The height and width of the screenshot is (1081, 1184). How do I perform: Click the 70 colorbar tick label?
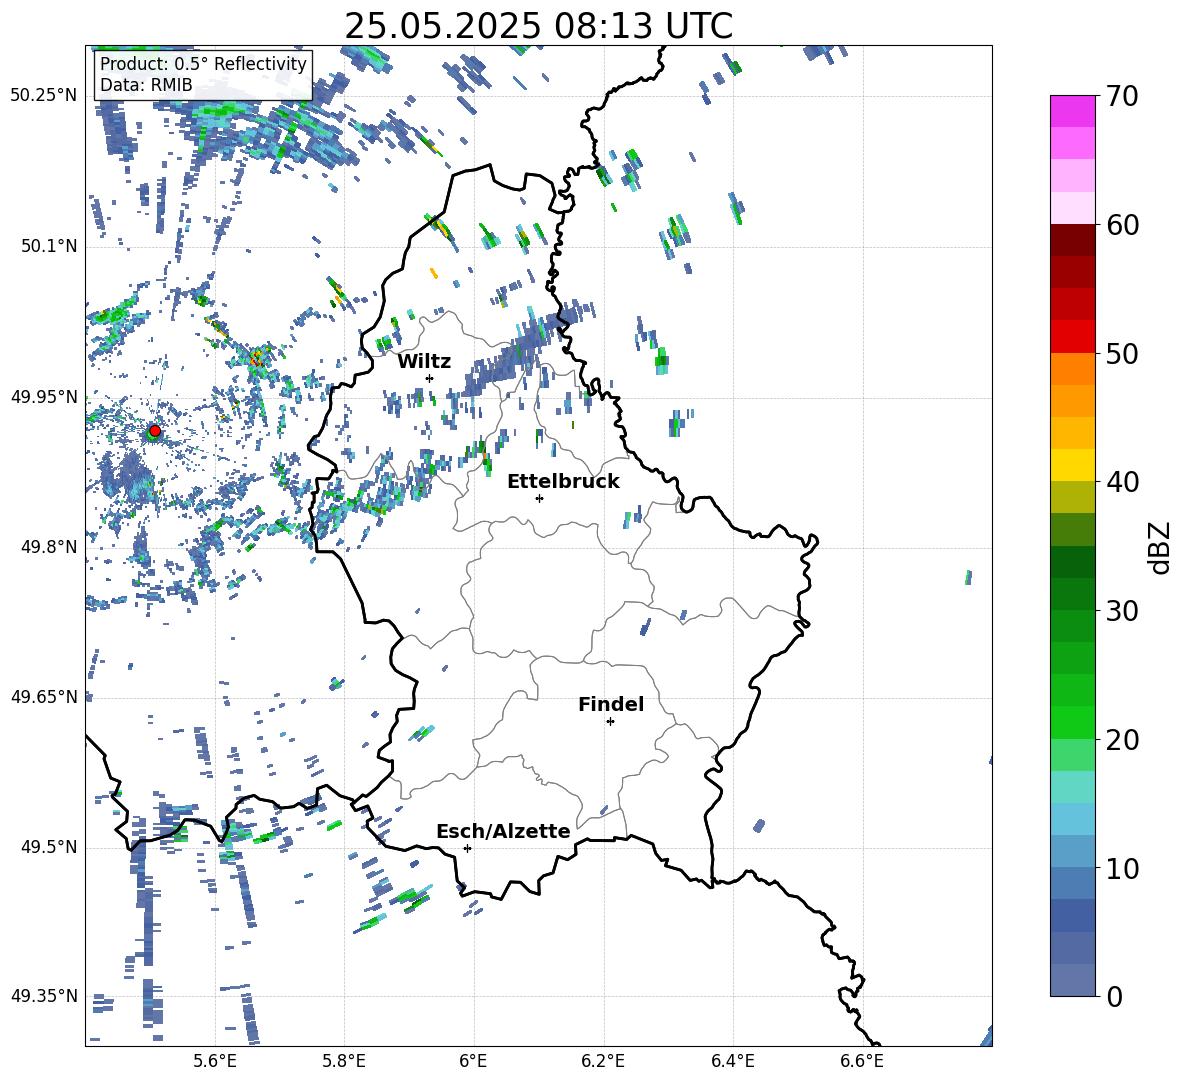click(1123, 96)
